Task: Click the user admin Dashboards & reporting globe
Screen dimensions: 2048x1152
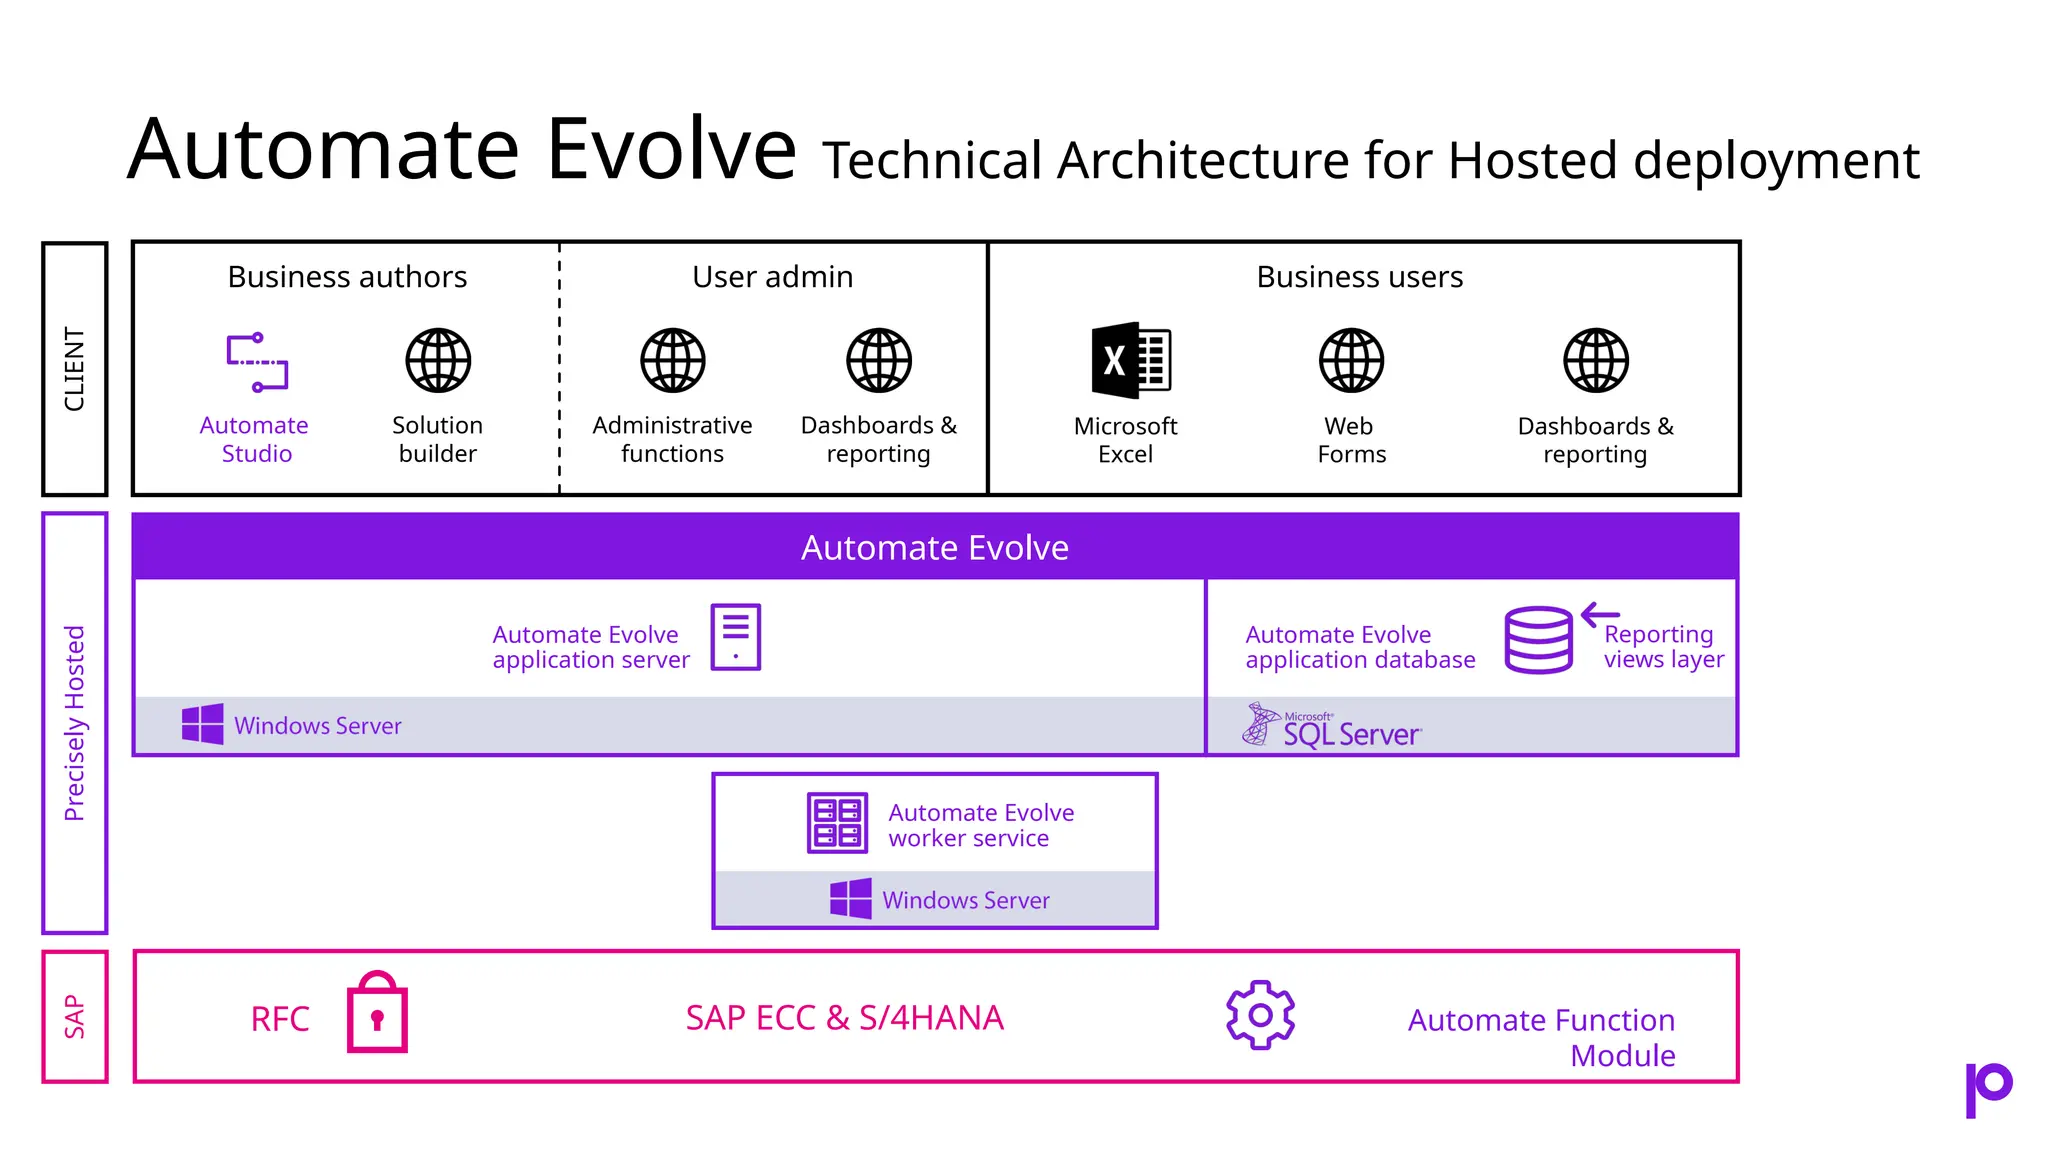Action: pyautogui.click(x=878, y=360)
